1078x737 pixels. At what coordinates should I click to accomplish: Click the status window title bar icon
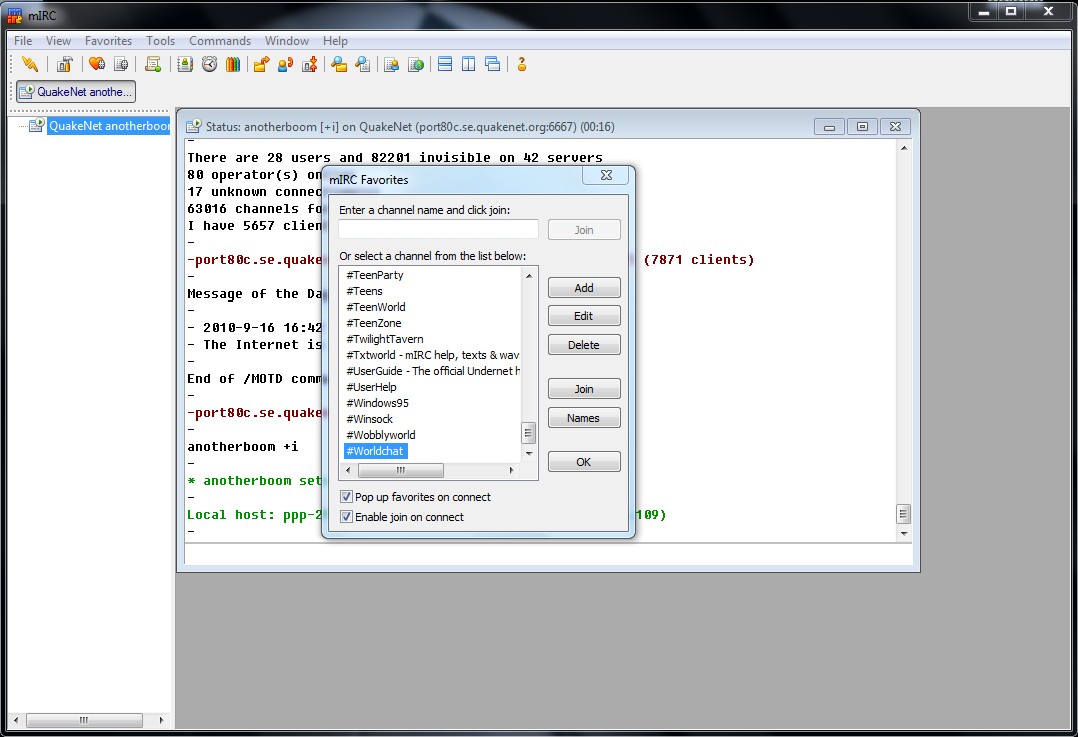pyautogui.click(x=194, y=126)
